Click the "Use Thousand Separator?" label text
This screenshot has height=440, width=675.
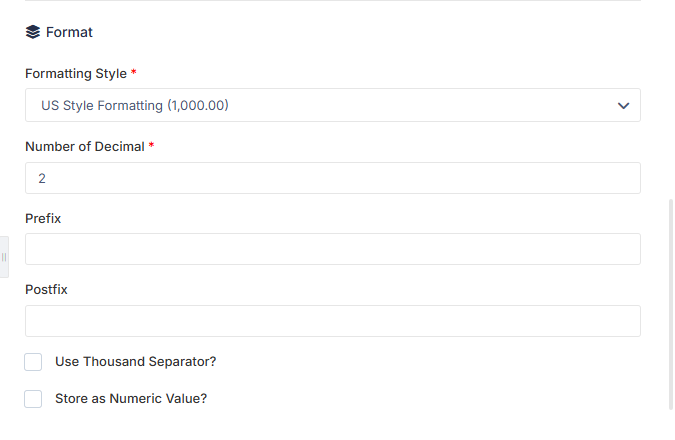tap(136, 362)
